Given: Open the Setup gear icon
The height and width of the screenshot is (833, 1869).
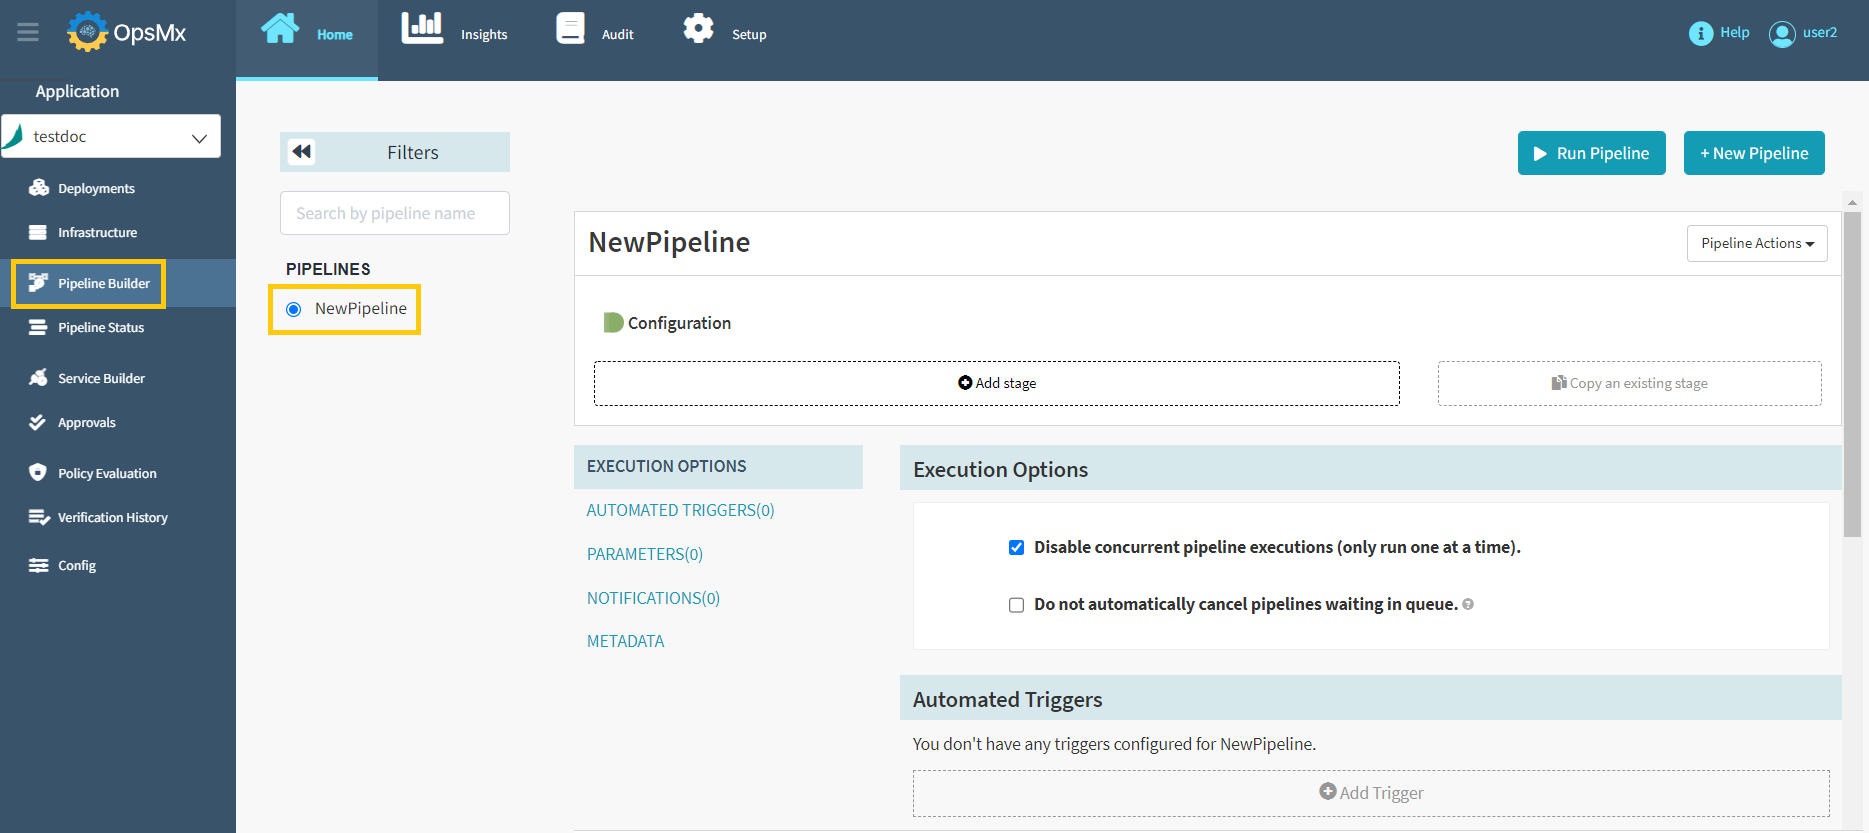Looking at the screenshot, I should 698,29.
